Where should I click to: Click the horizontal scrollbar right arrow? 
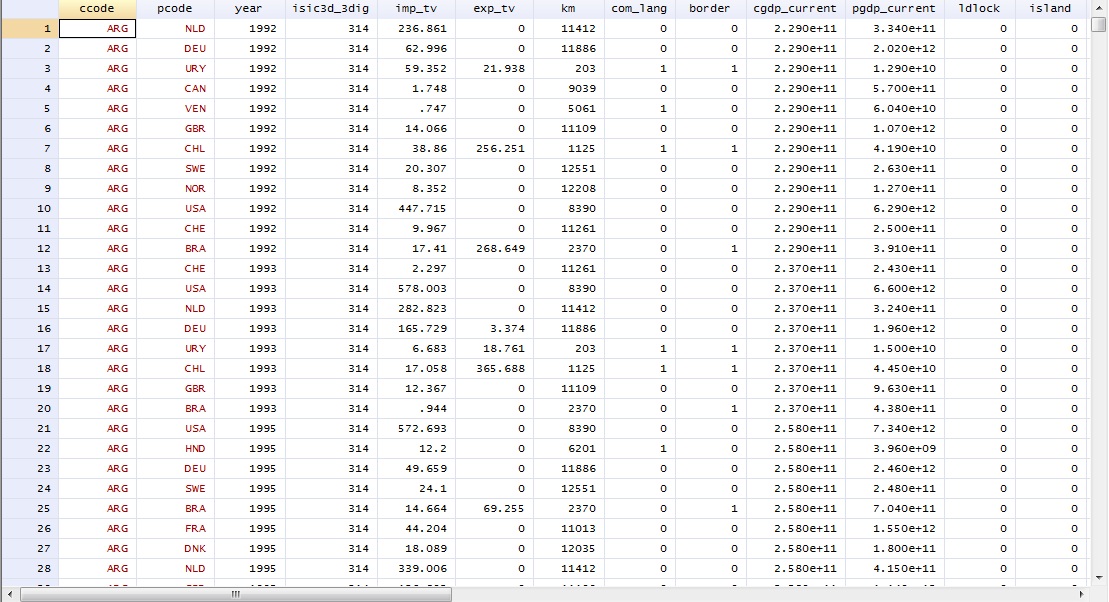pos(1077,594)
